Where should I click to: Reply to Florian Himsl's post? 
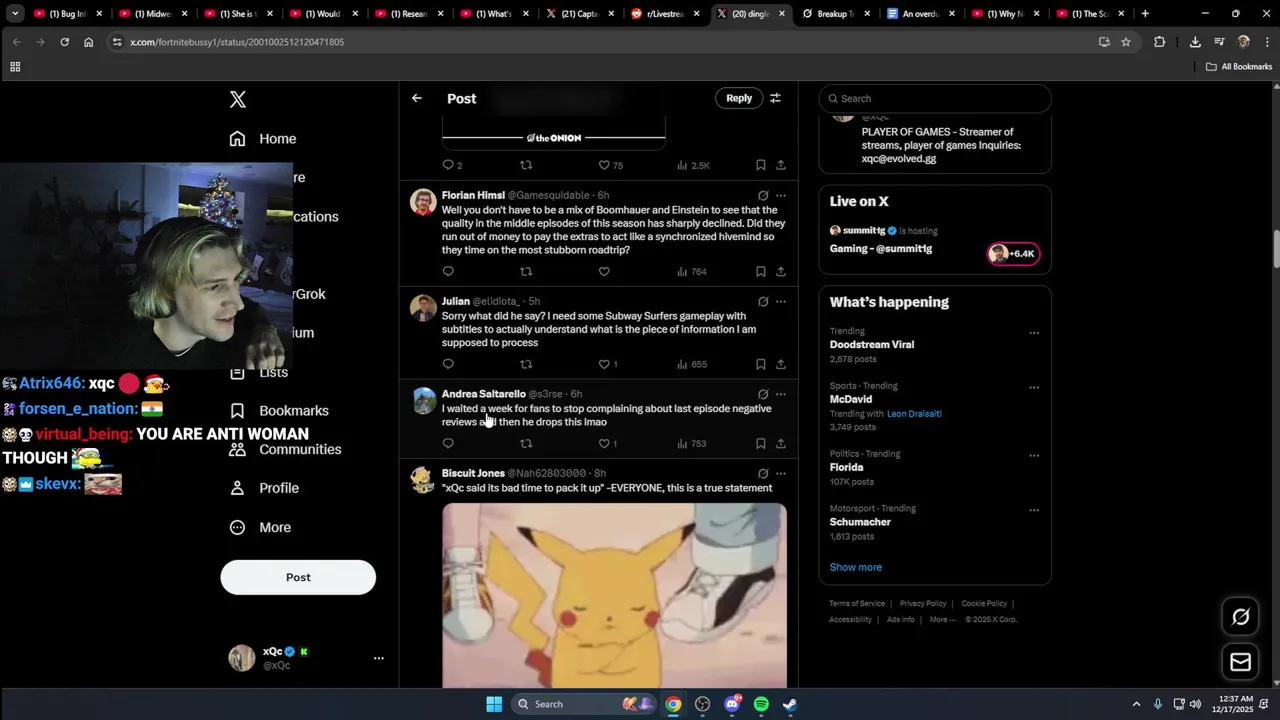(x=448, y=271)
